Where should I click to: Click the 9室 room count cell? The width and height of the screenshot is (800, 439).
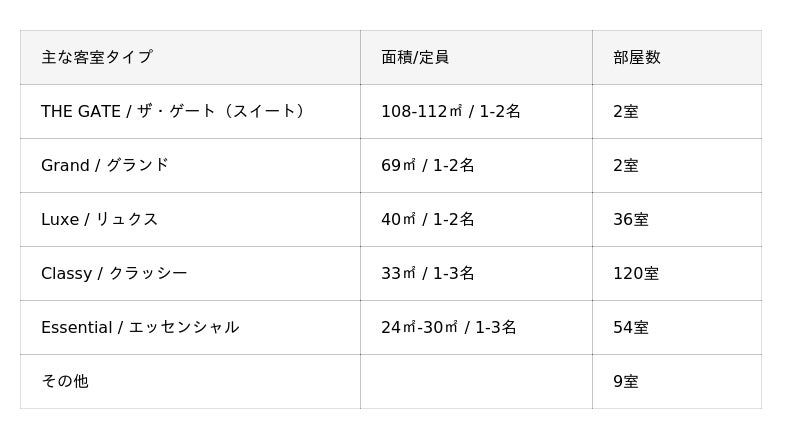click(x=626, y=382)
